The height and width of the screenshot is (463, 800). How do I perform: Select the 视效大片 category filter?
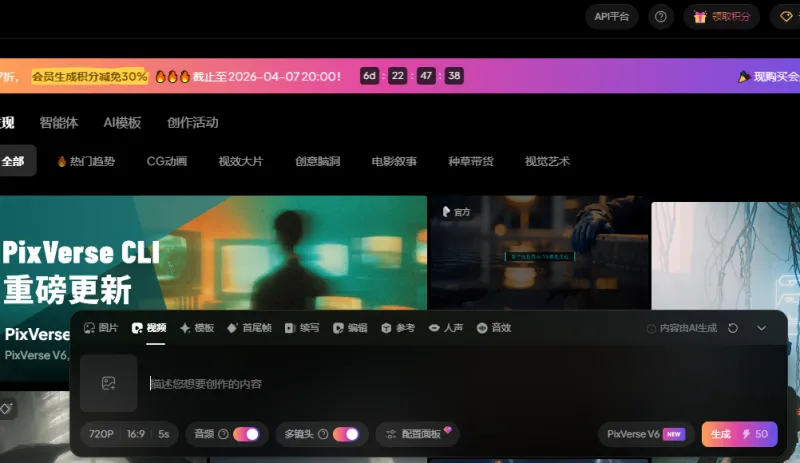coord(241,161)
